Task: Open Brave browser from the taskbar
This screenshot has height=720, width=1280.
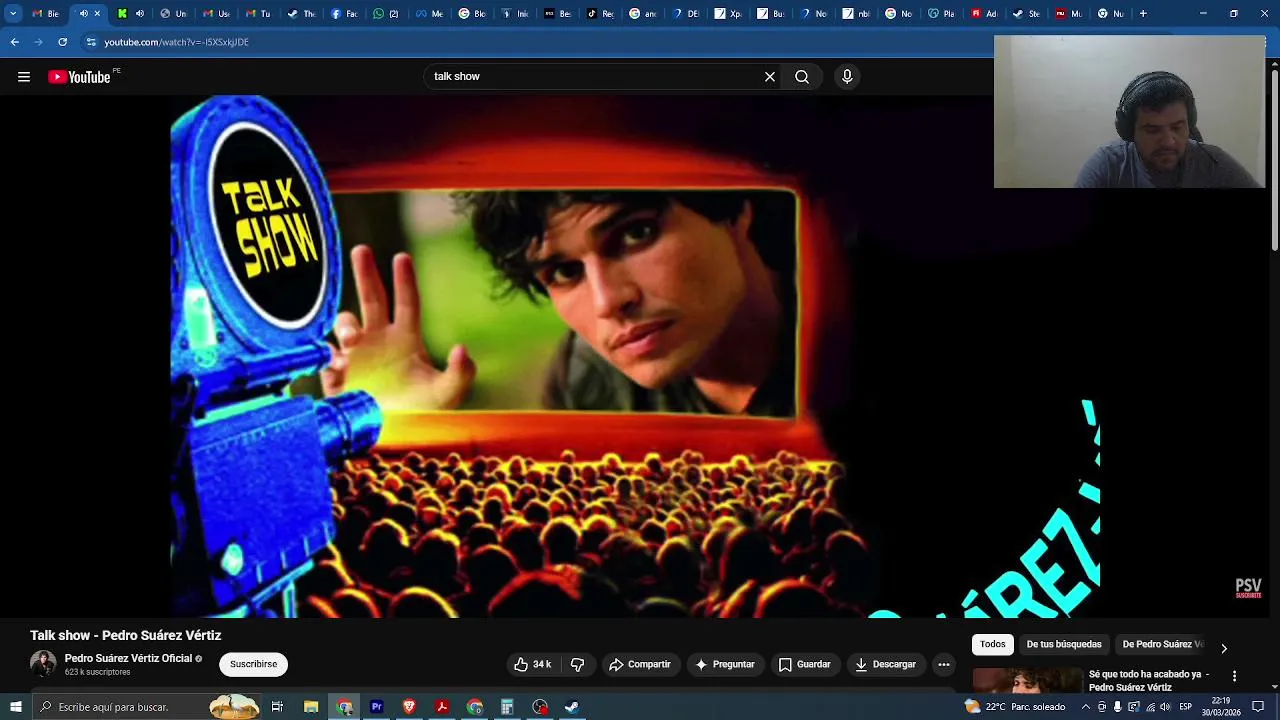Action: [x=409, y=707]
